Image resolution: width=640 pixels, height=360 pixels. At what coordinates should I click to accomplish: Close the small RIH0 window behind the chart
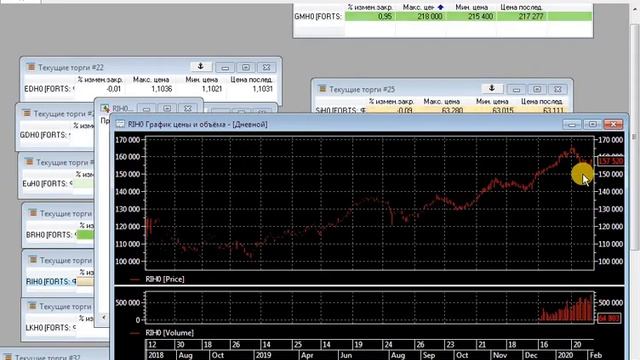[188, 109]
